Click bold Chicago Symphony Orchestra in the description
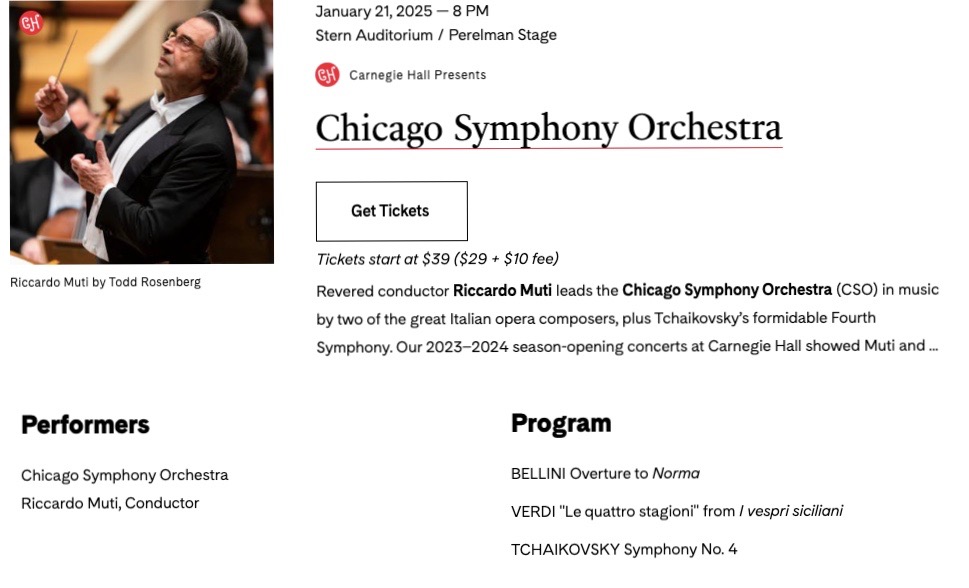 (x=726, y=290)
